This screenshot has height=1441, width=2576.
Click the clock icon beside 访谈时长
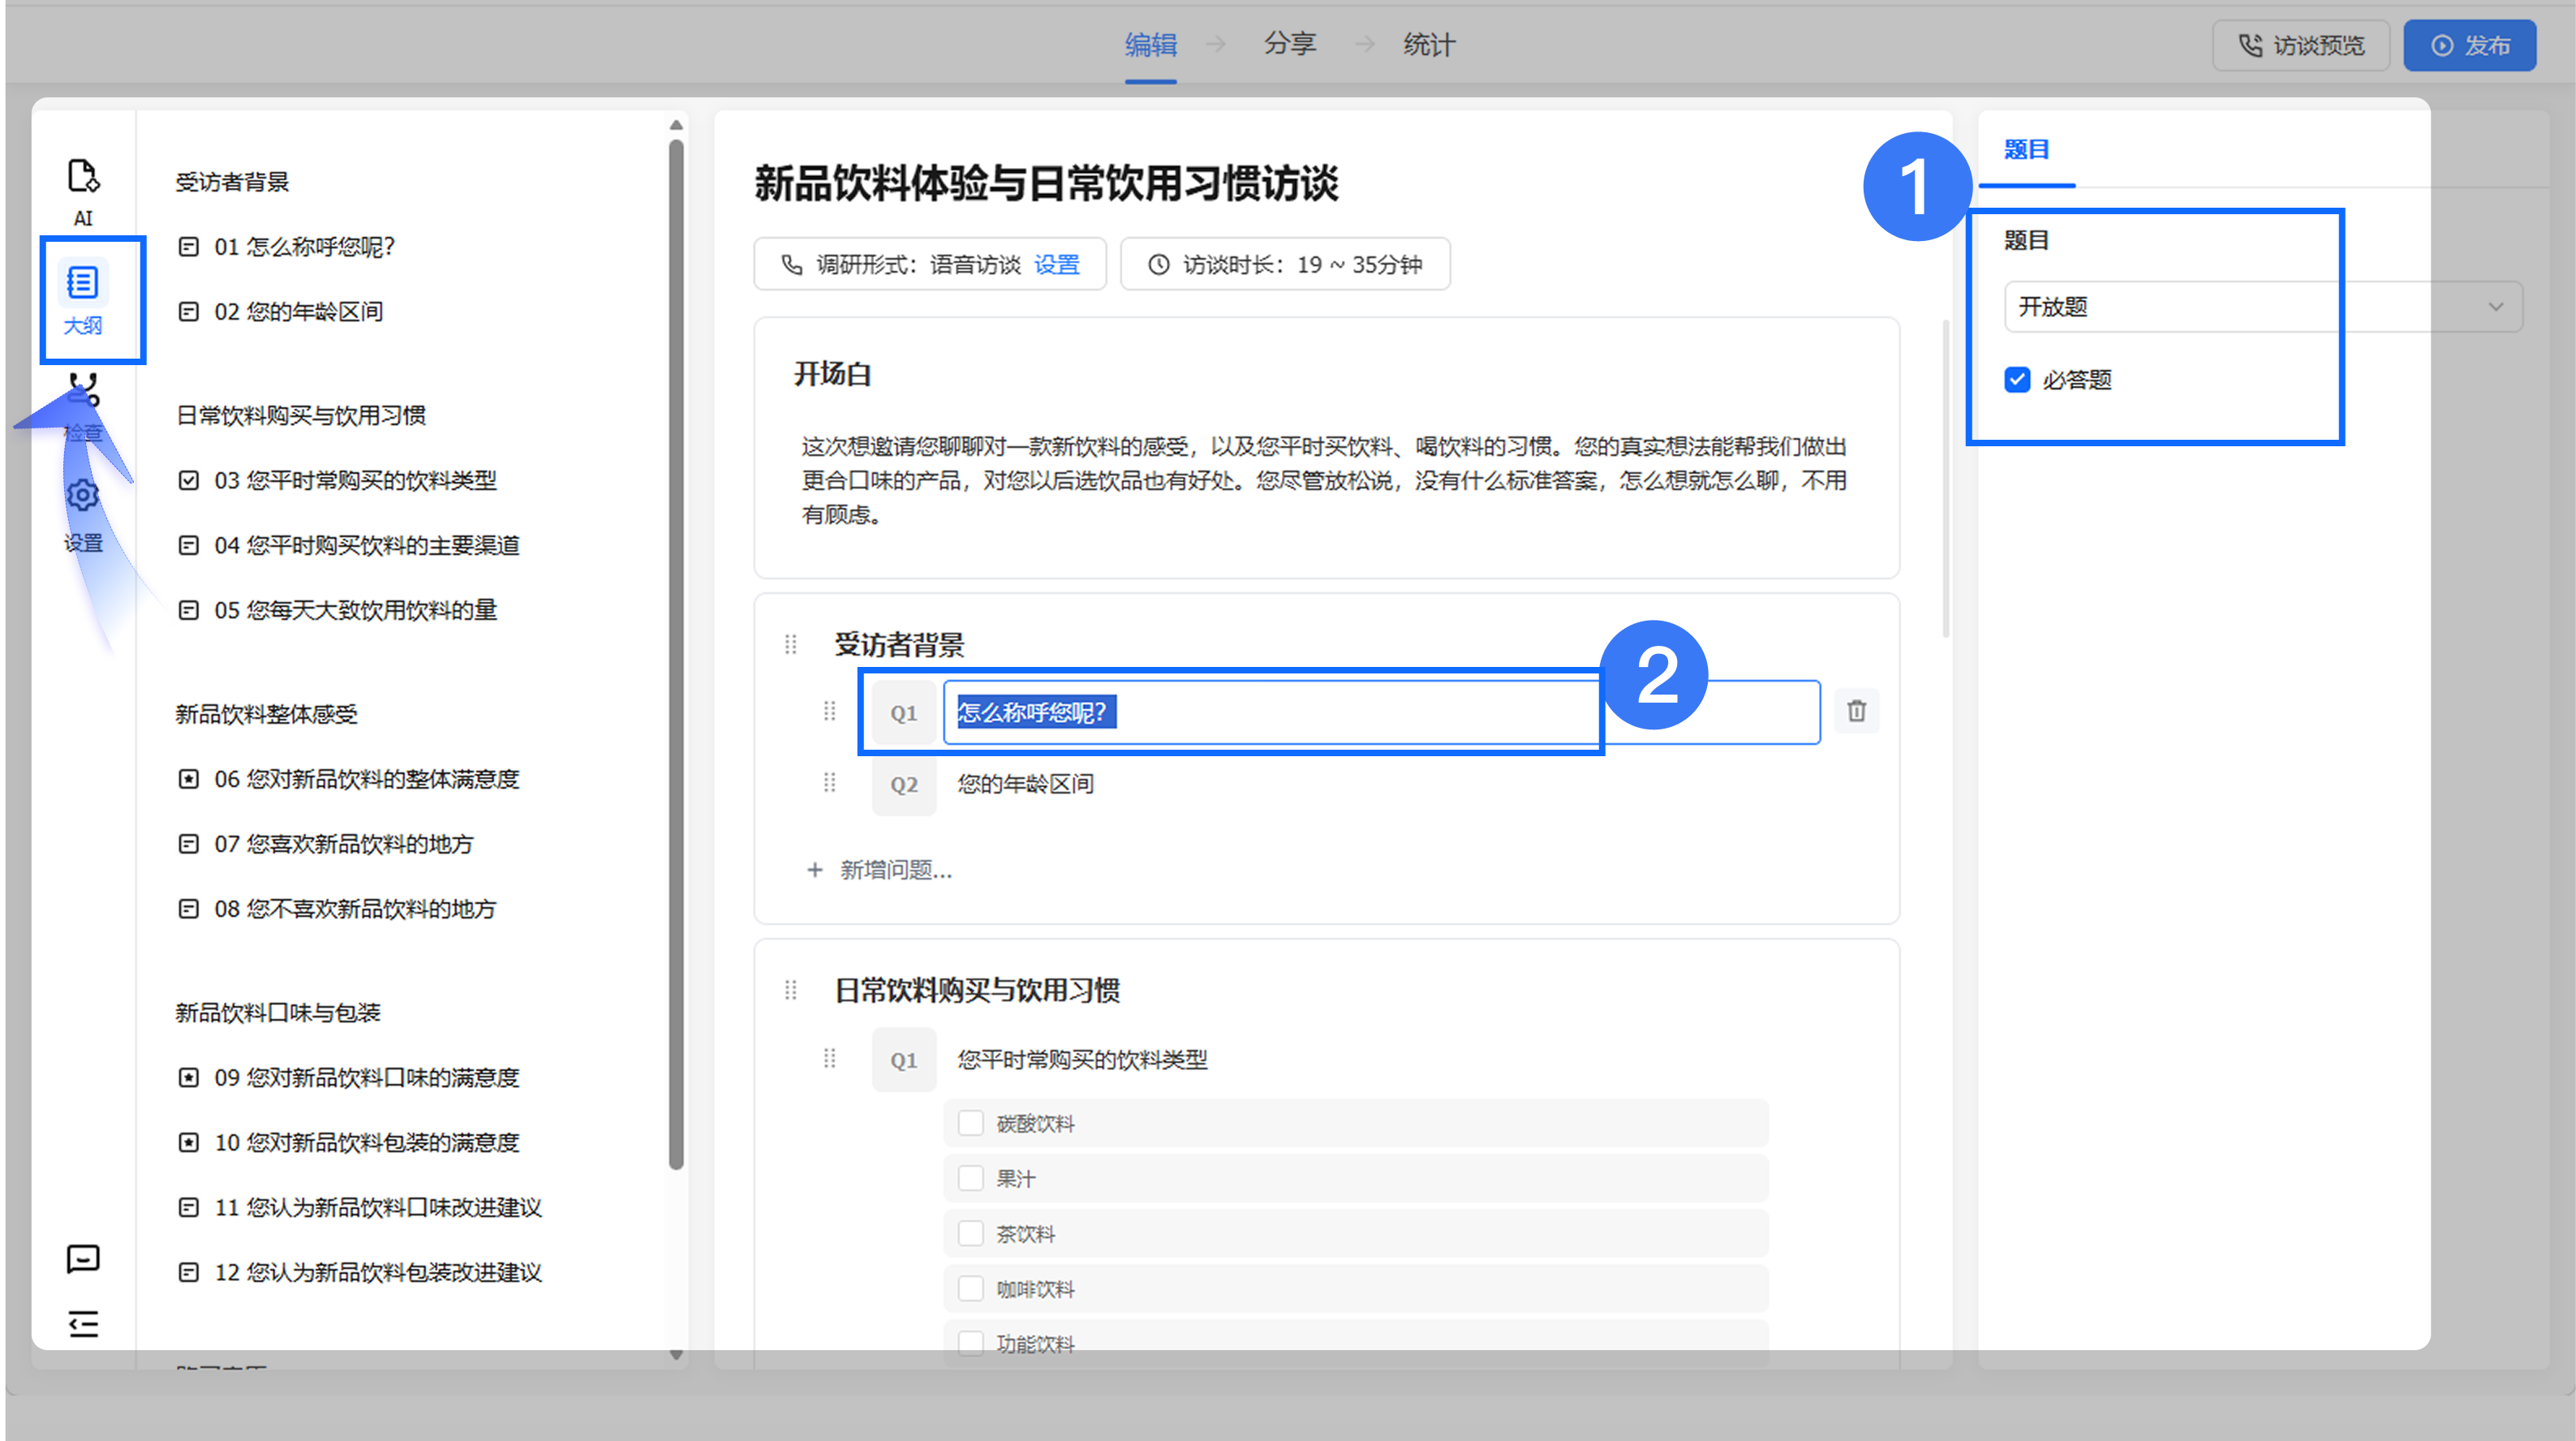pos(1158,265)
